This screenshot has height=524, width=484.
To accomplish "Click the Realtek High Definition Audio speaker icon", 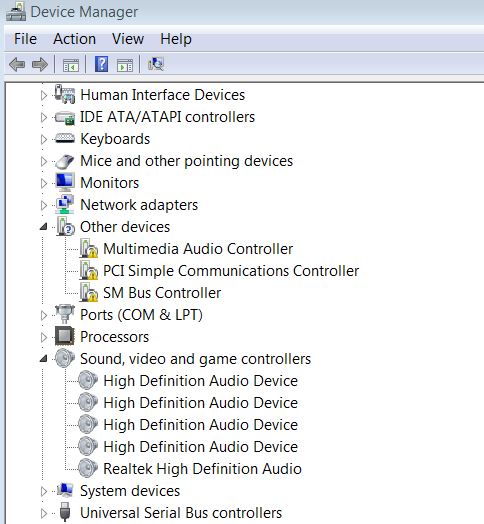I will tap(88, 468).
